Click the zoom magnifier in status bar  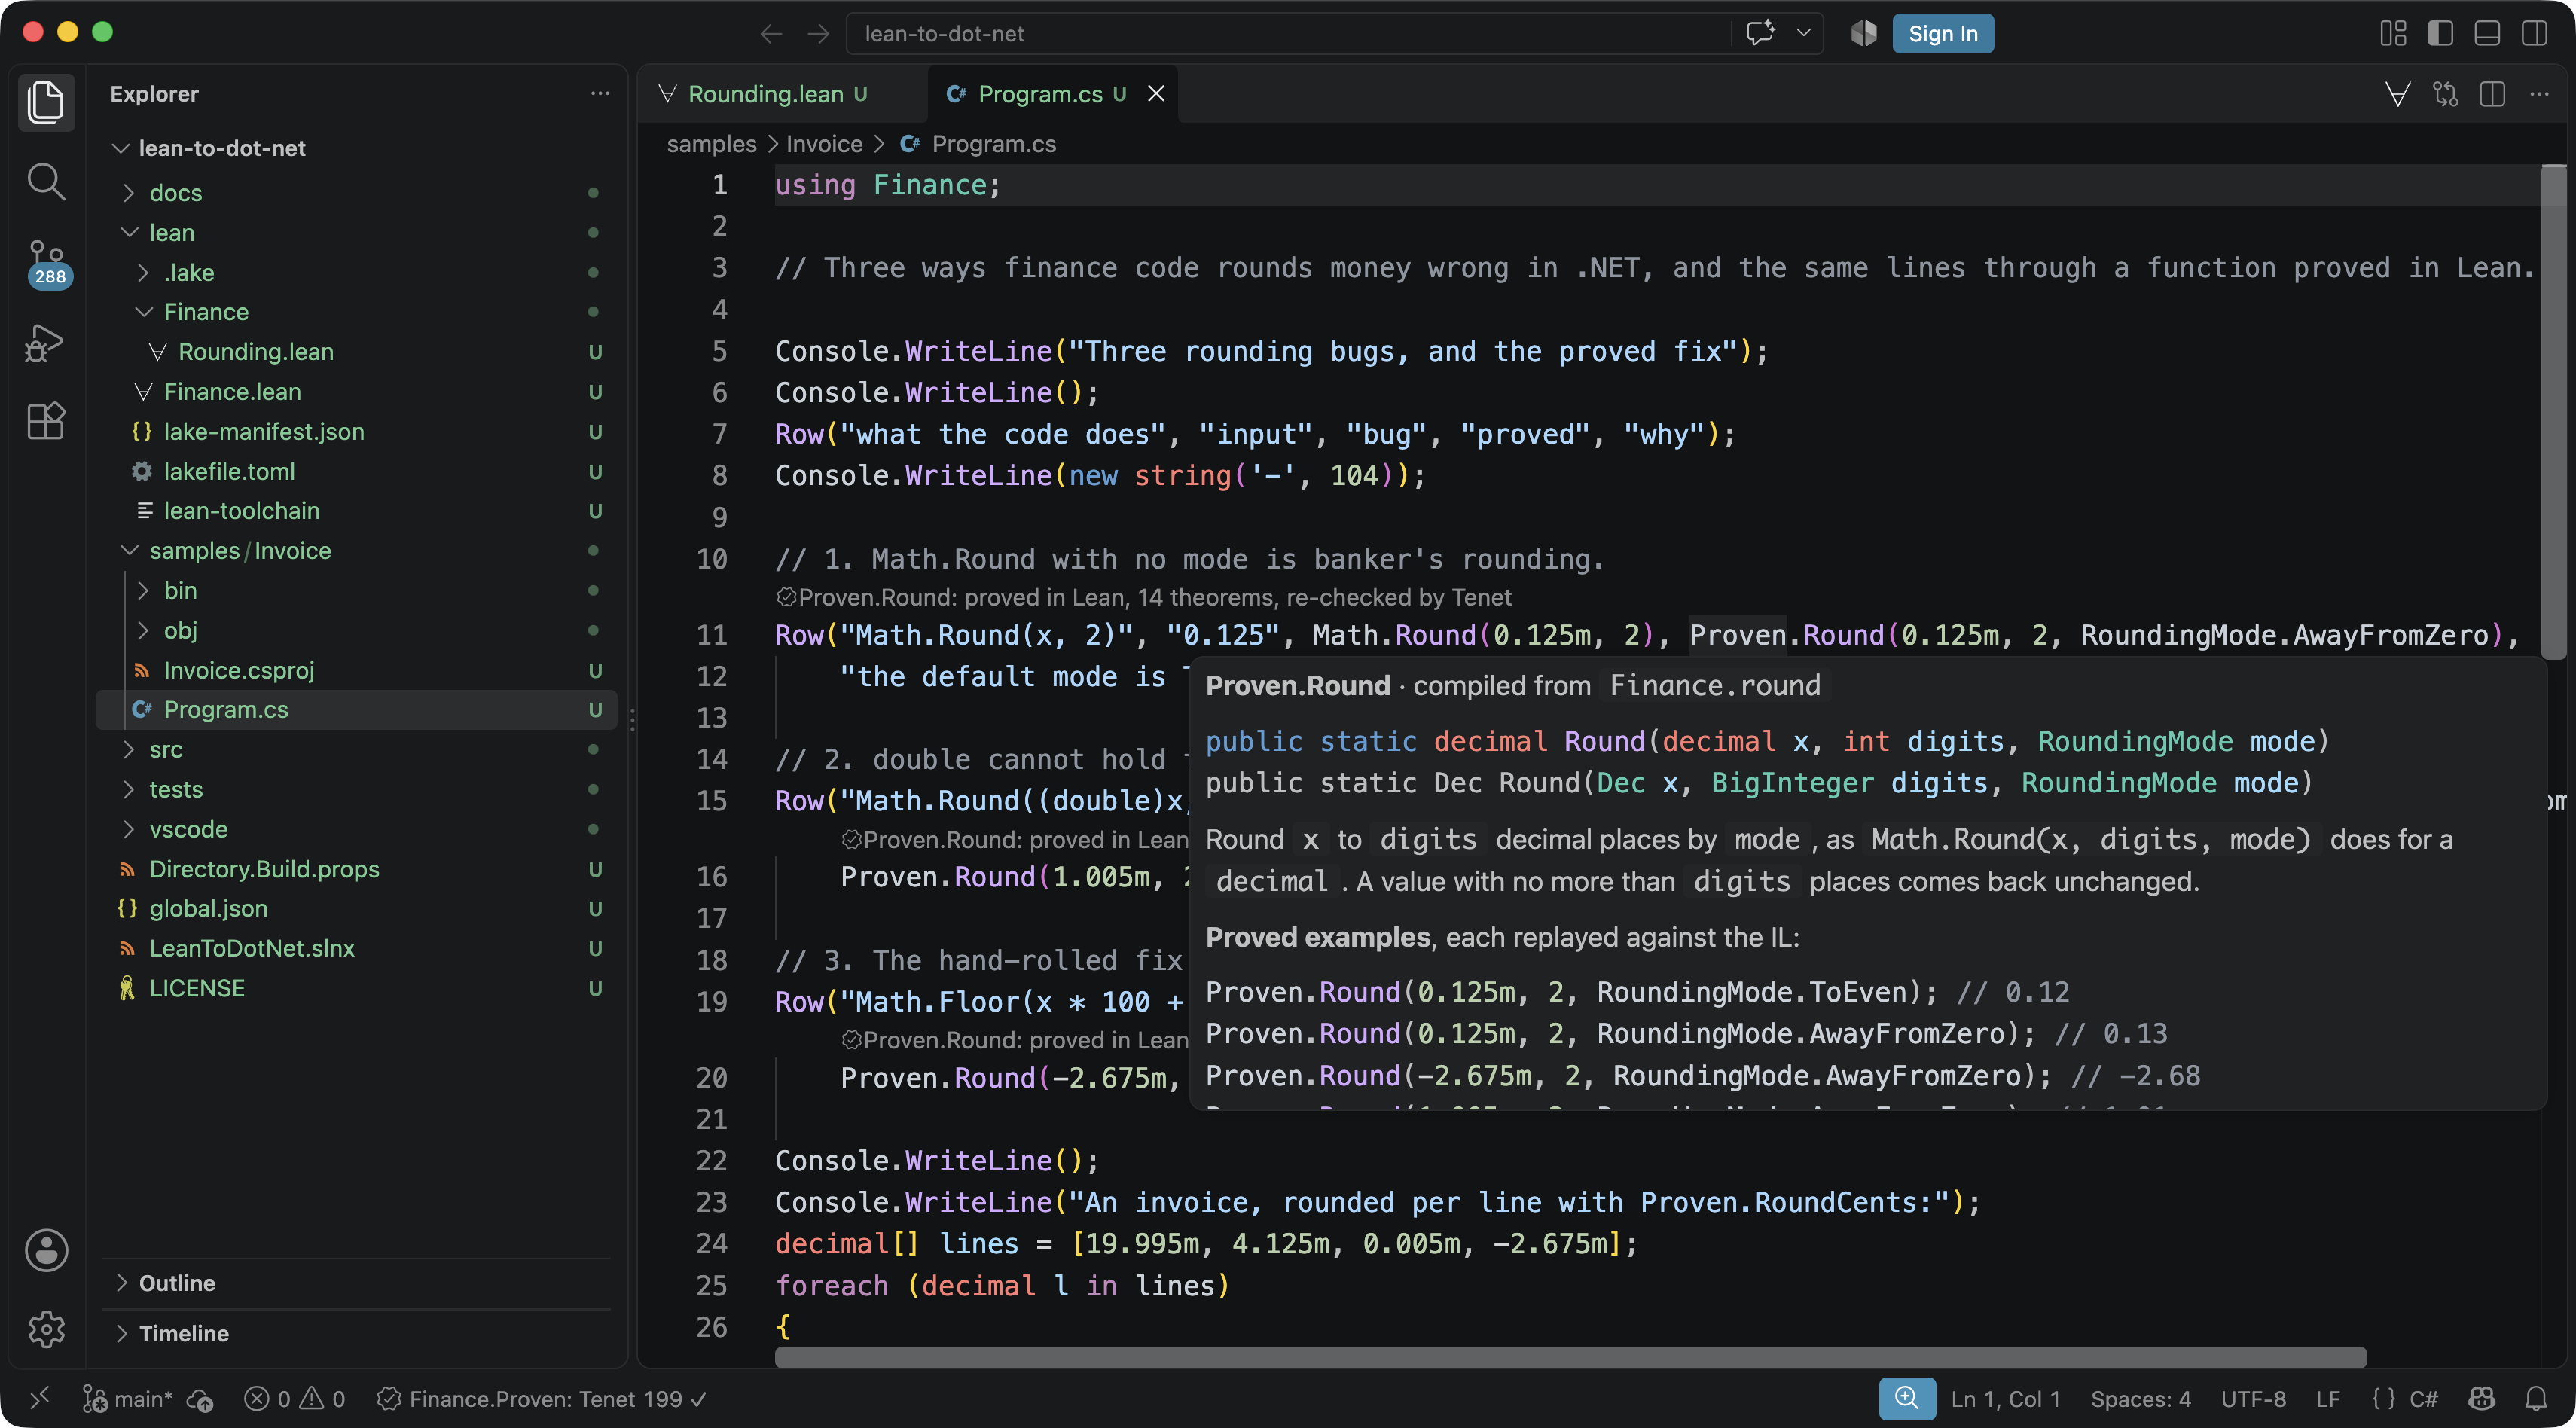point(1906,1398)
